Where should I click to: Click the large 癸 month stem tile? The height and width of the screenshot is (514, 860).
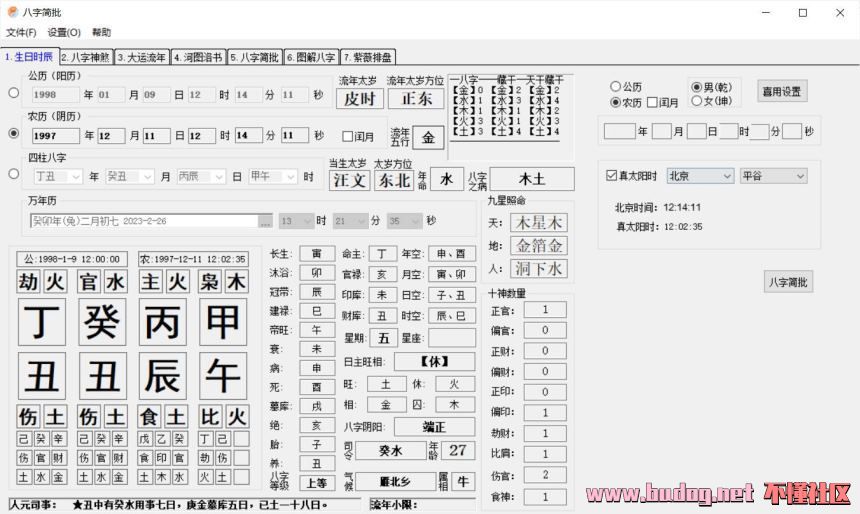point(101,323)
